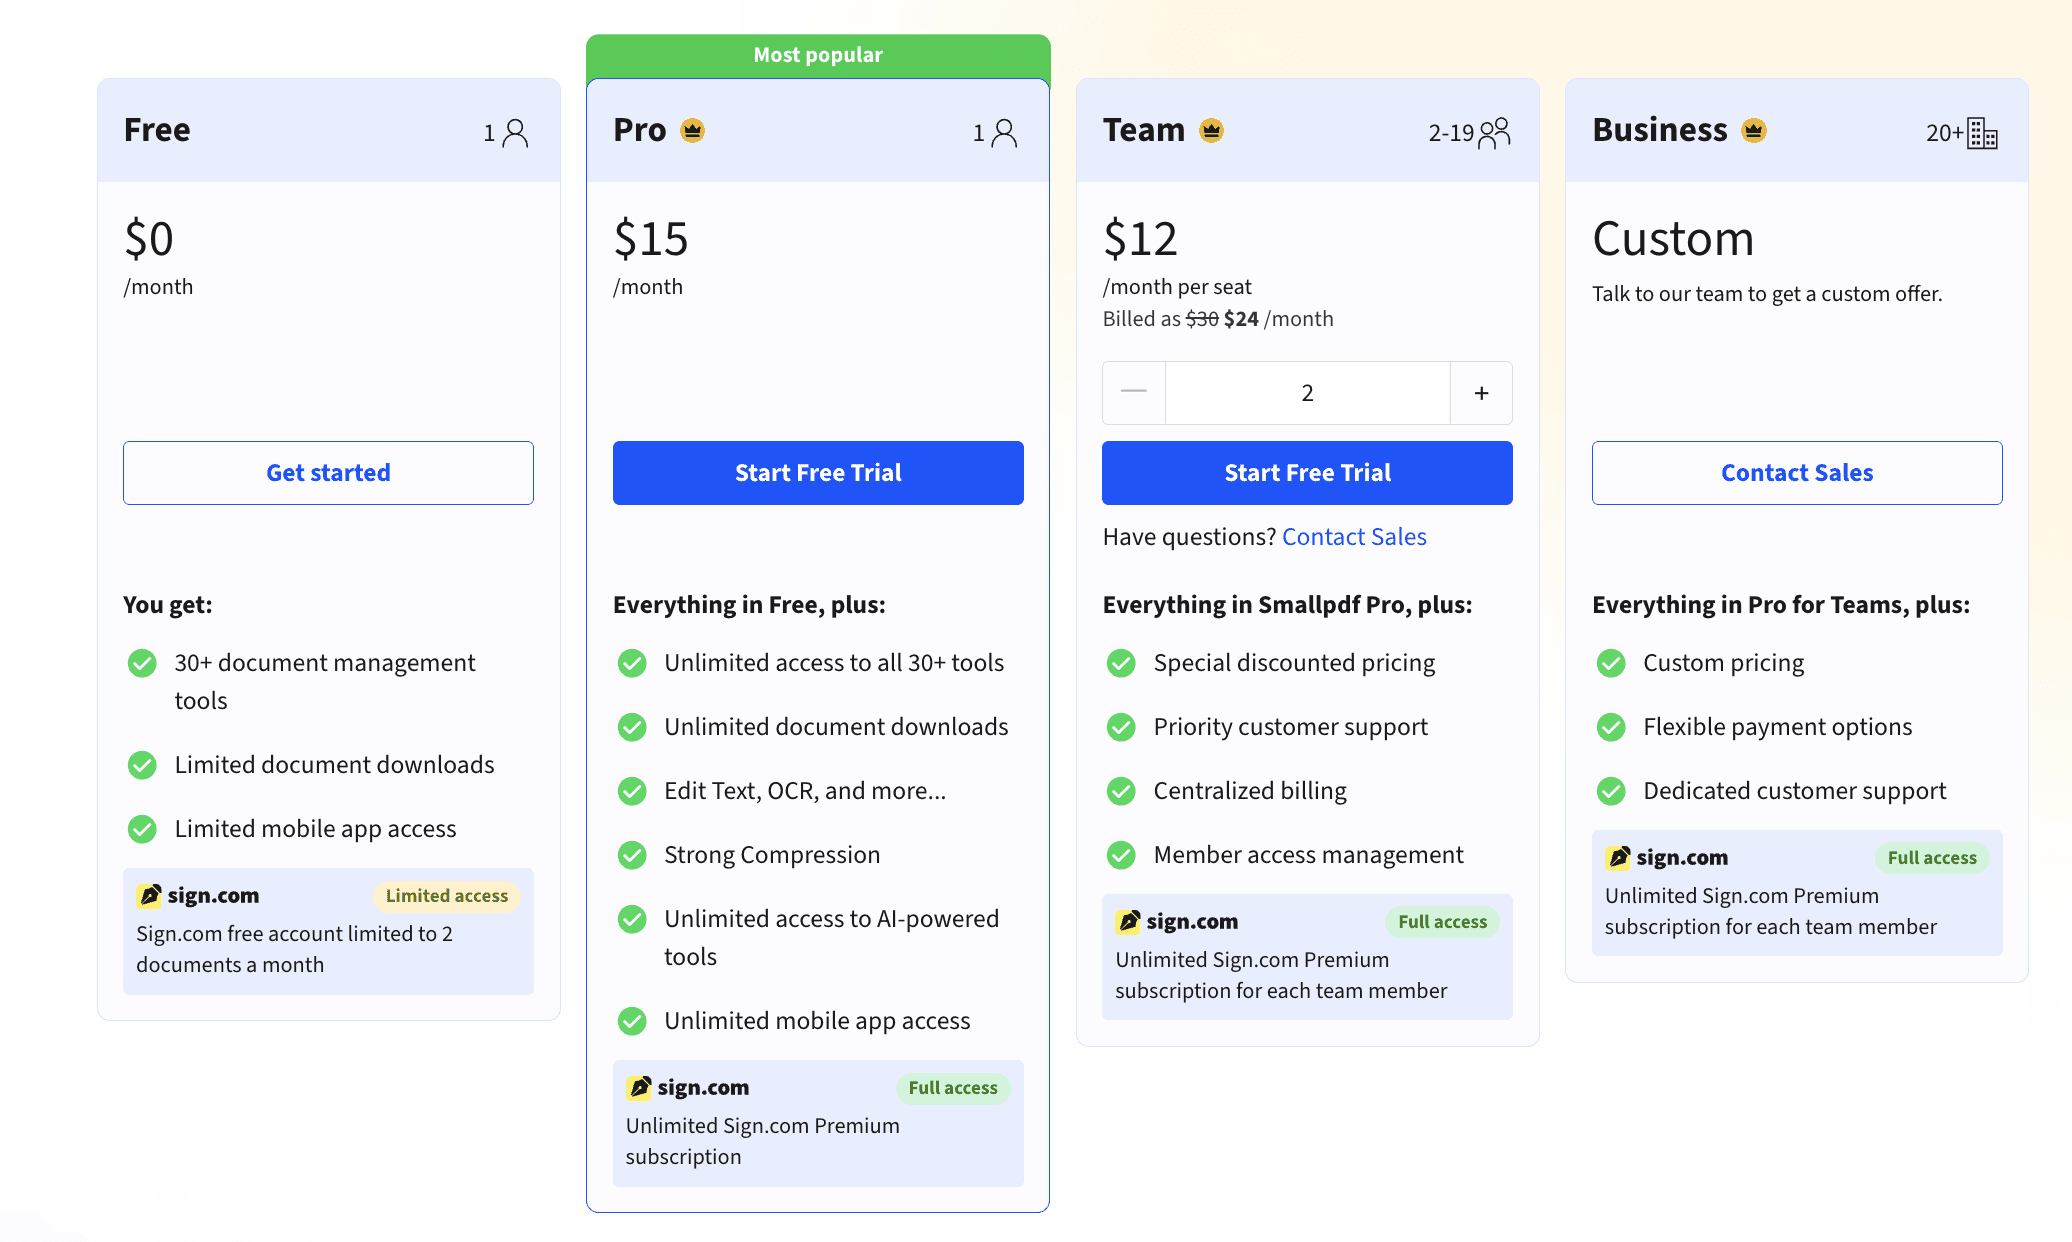Click the multi-user icon beside 2-19
Viewport: 2072px width, 1242px height.
tap(1495, 131)
